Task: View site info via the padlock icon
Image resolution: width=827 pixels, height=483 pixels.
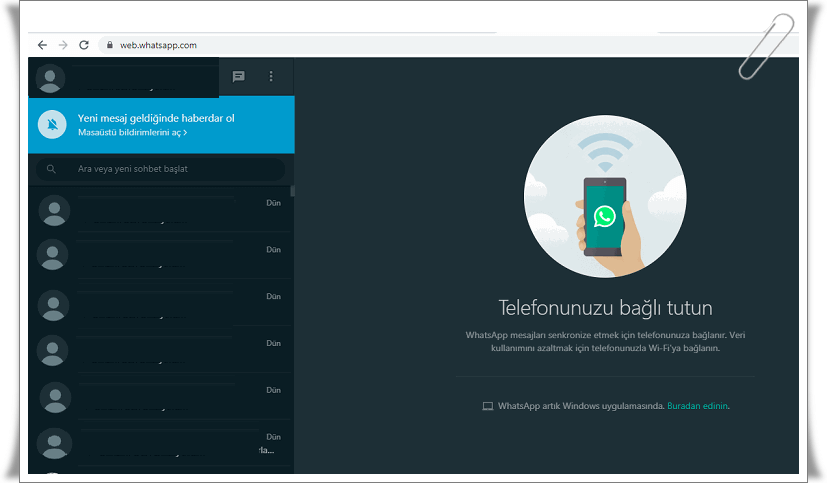Action: [x=110, y=45]
